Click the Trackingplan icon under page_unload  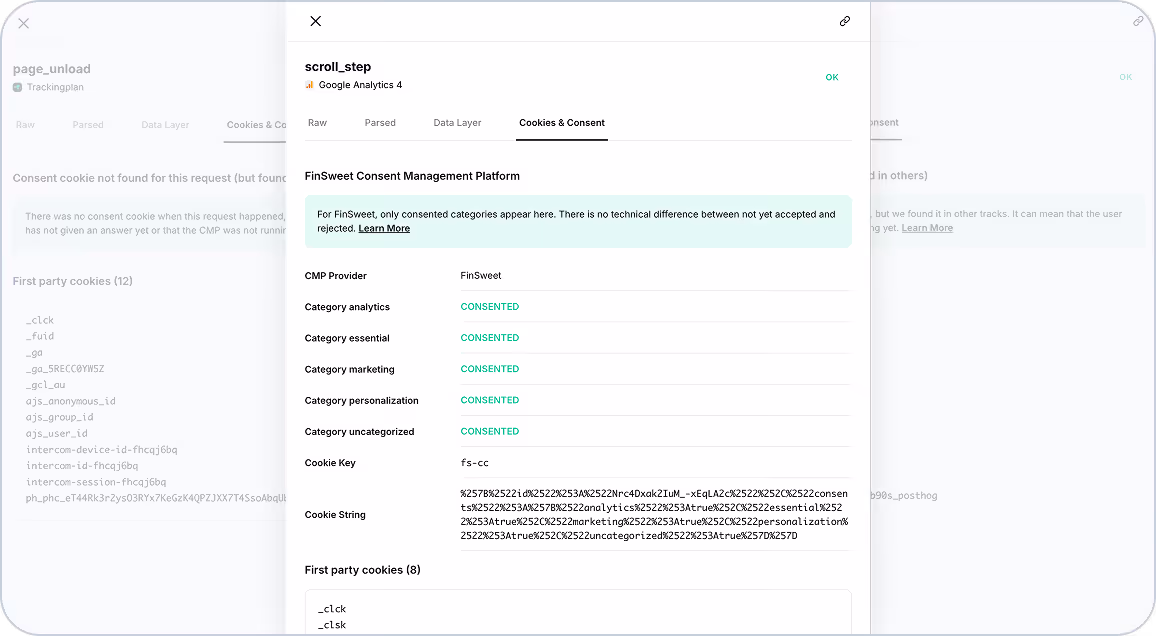pos(17,87)
